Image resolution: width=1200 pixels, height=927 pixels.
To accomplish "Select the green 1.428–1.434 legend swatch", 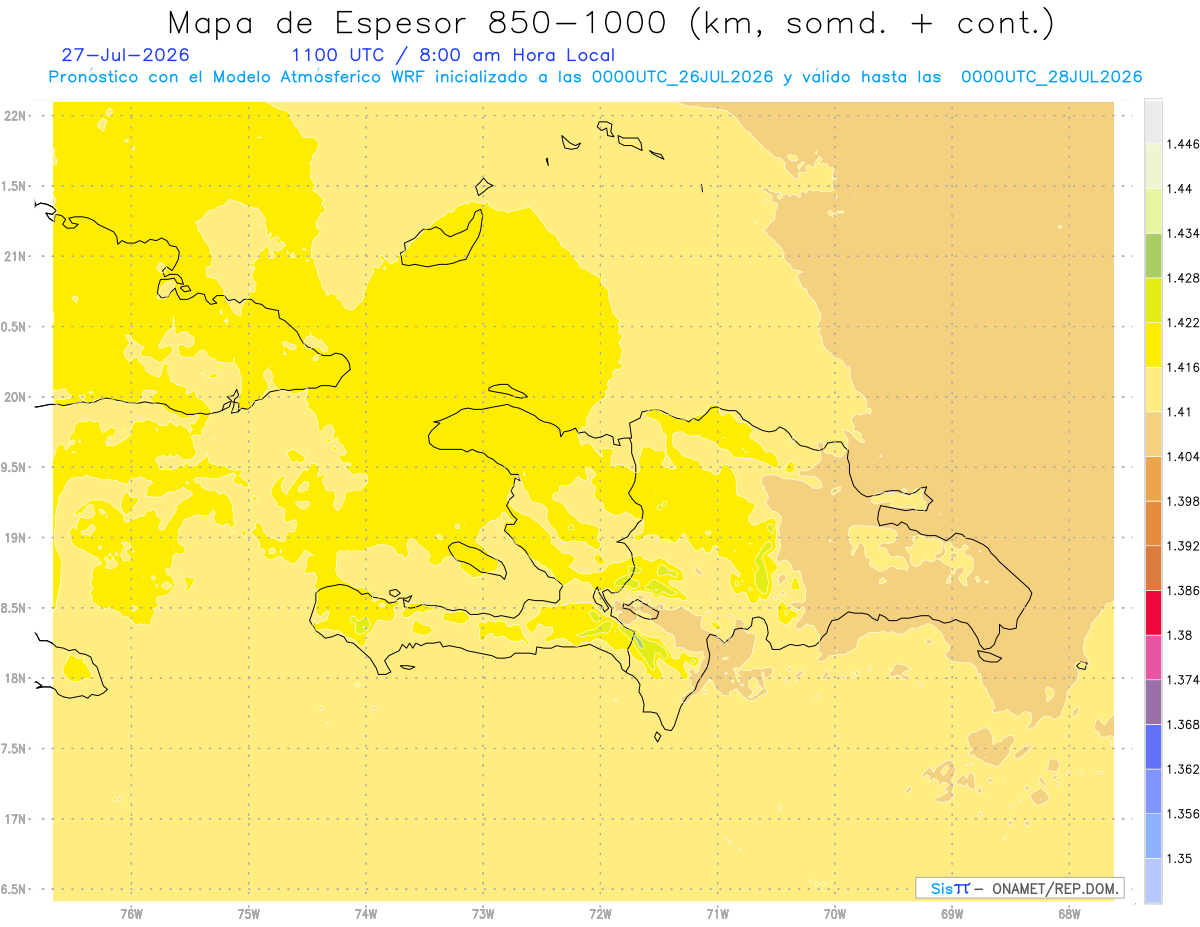I will [x=1153, y=255].
